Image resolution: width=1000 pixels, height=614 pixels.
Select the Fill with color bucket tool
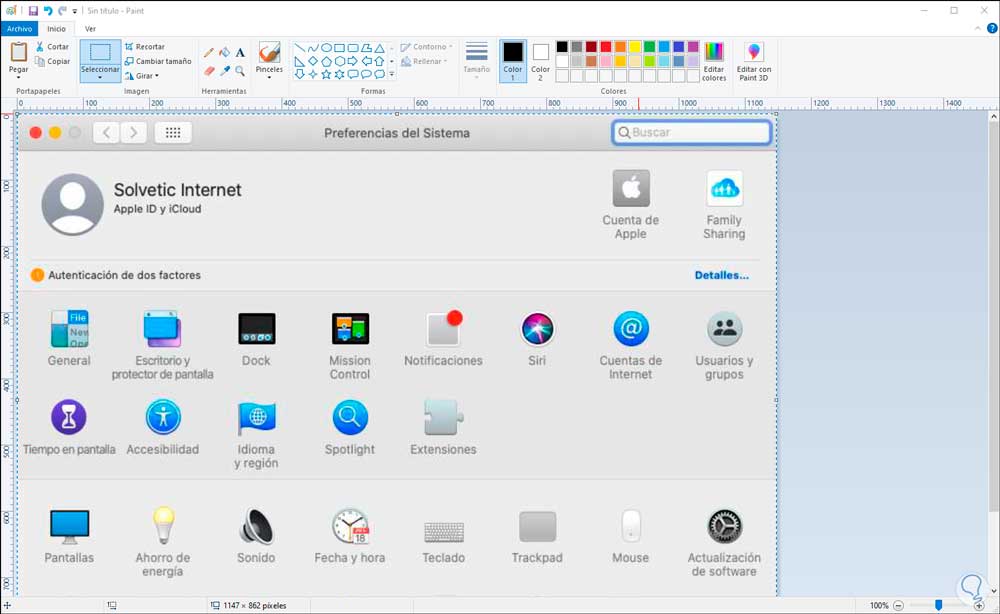point(224,53)
